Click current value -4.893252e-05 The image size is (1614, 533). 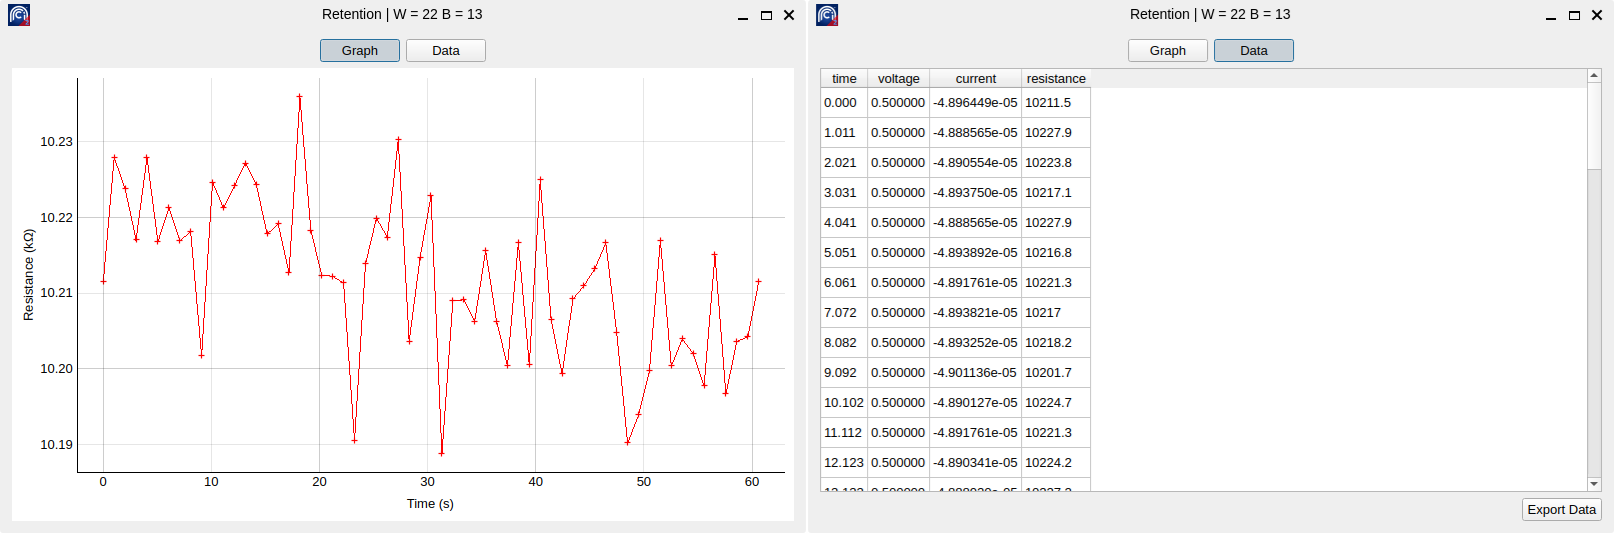coord(975,343)
